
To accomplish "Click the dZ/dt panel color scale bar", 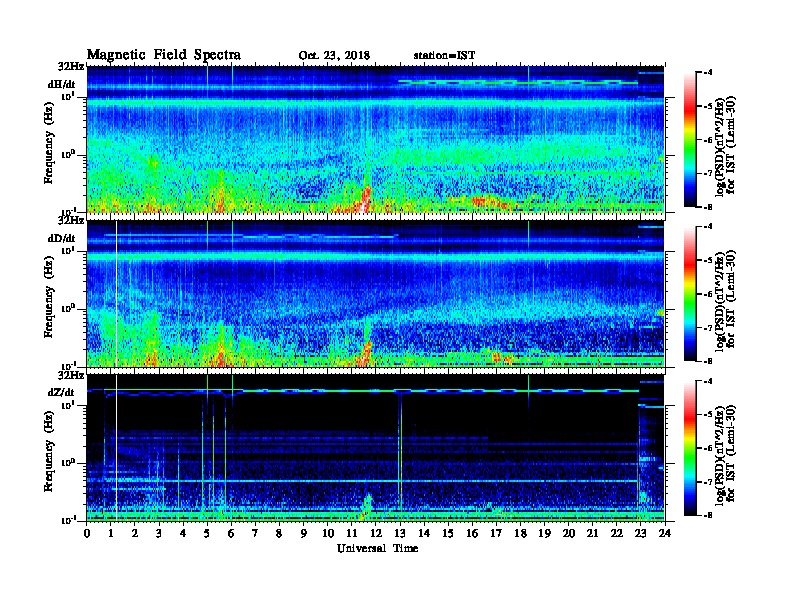I will pos(689,448).
